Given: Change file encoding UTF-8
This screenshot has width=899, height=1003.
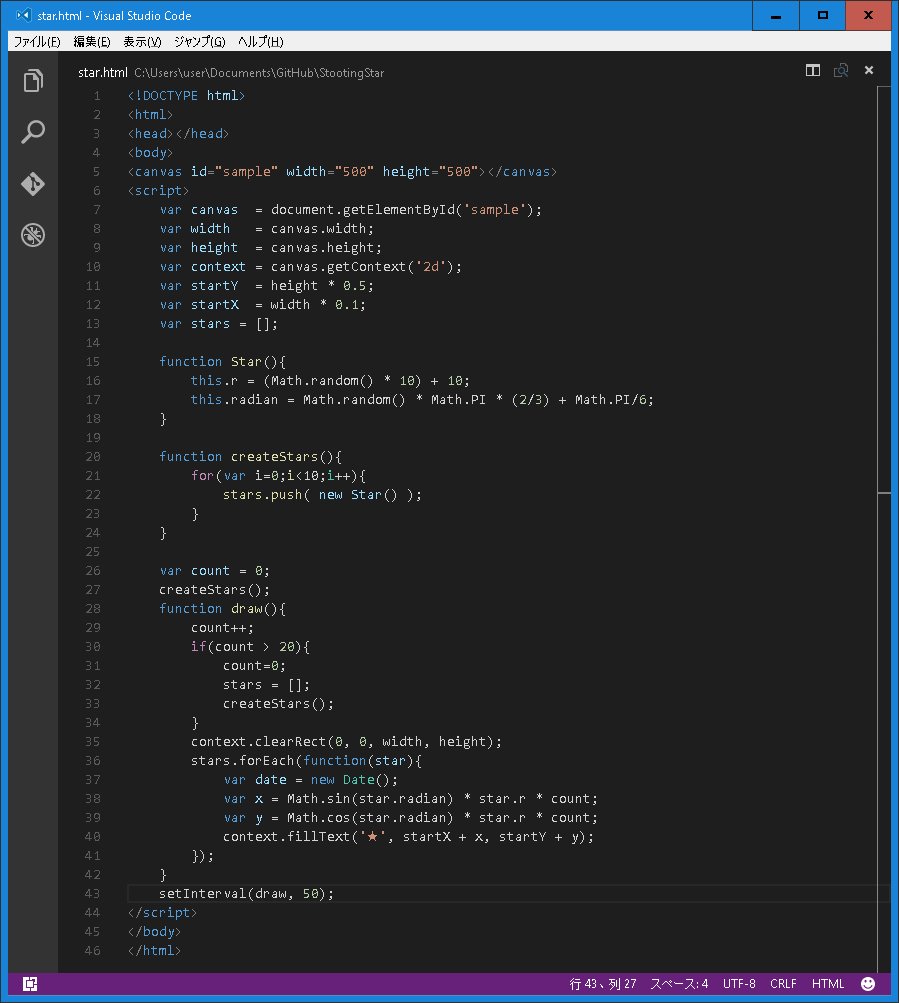Looking at the screenshot, I should (x=739, y=984).
